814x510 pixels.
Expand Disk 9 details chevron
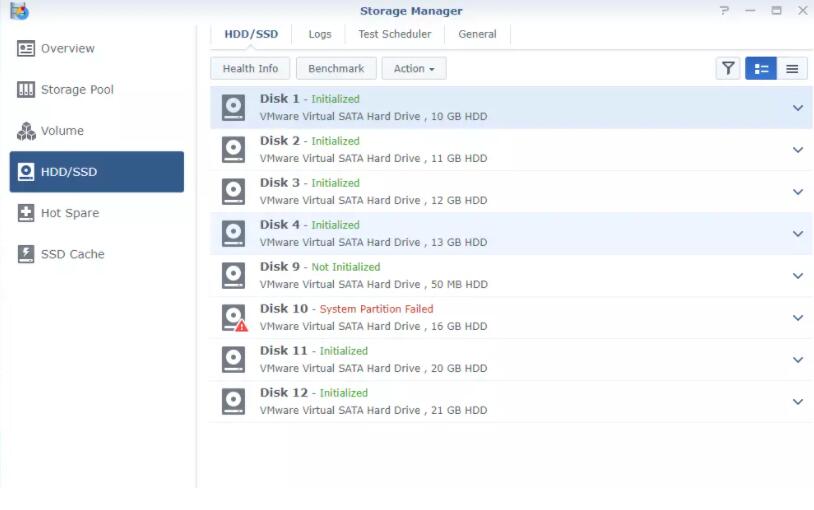point(797,276)
